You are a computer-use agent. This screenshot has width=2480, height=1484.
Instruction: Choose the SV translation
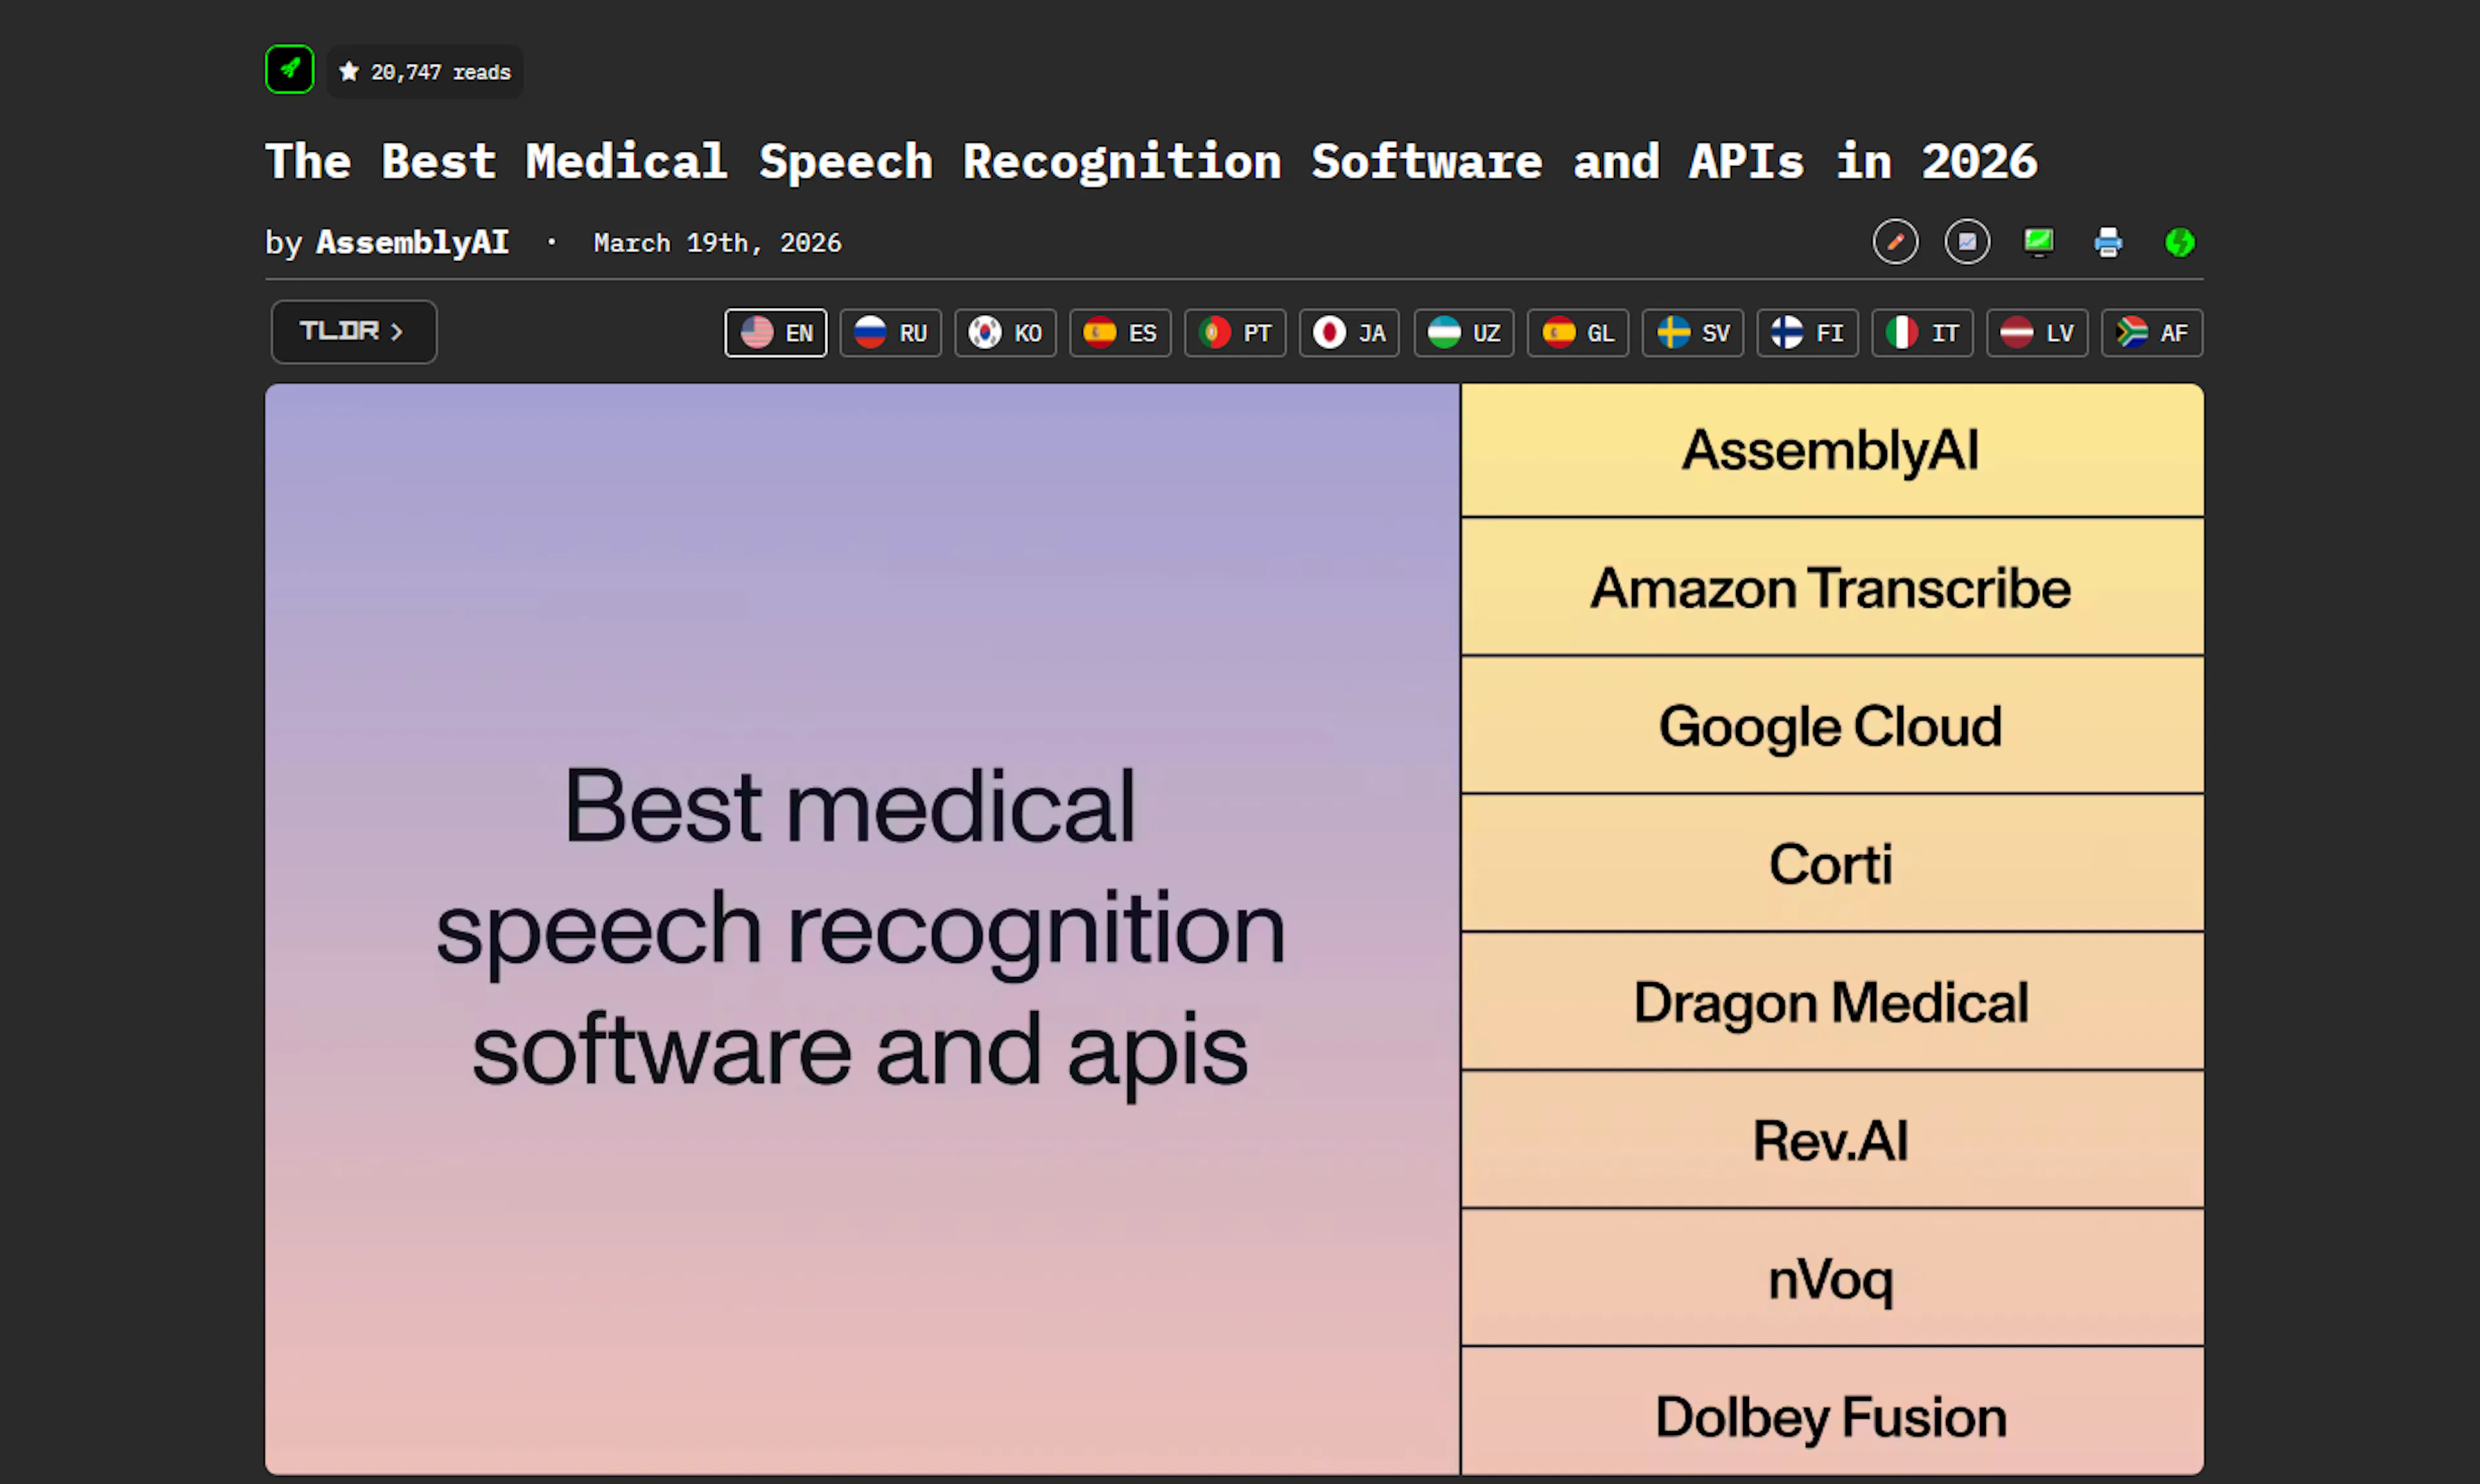pyautogui.click(x=1693, y=333)
